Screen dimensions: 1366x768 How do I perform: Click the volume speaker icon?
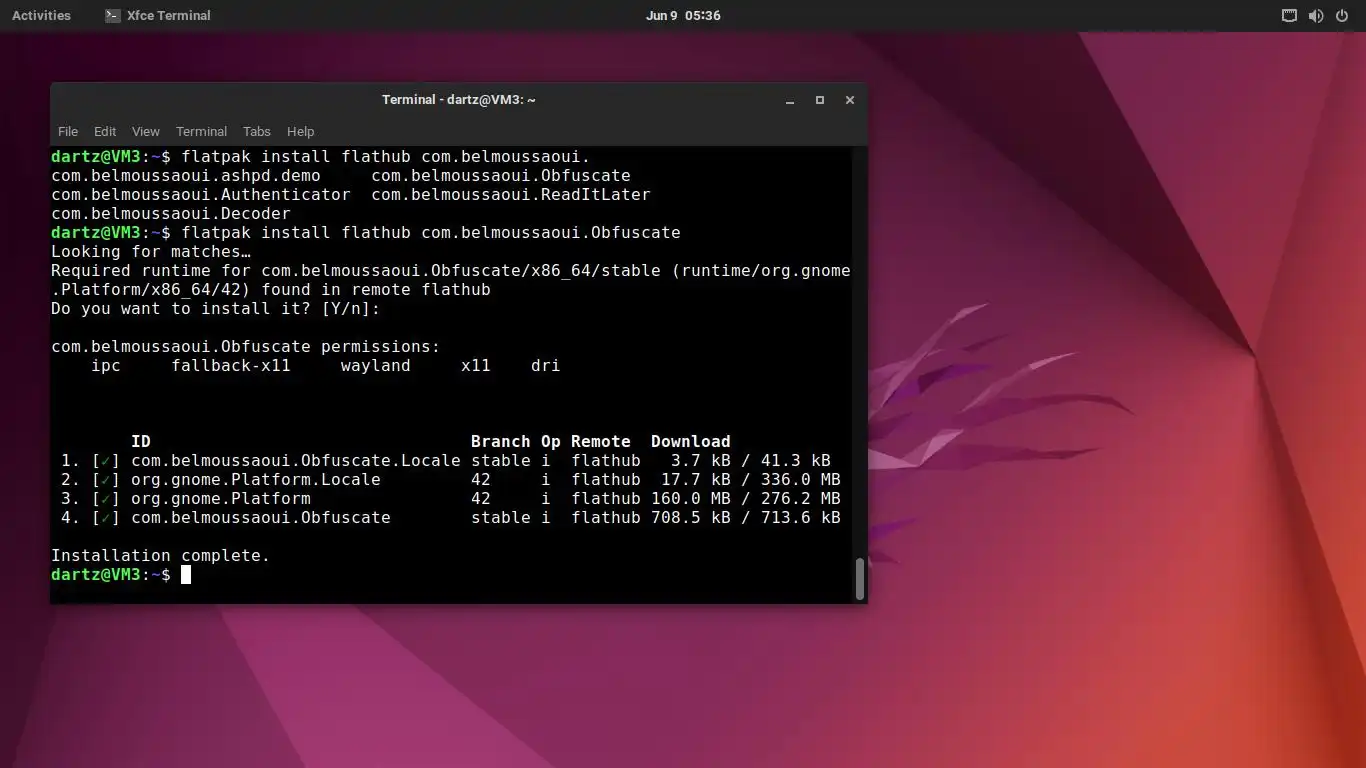(1316, 15)
